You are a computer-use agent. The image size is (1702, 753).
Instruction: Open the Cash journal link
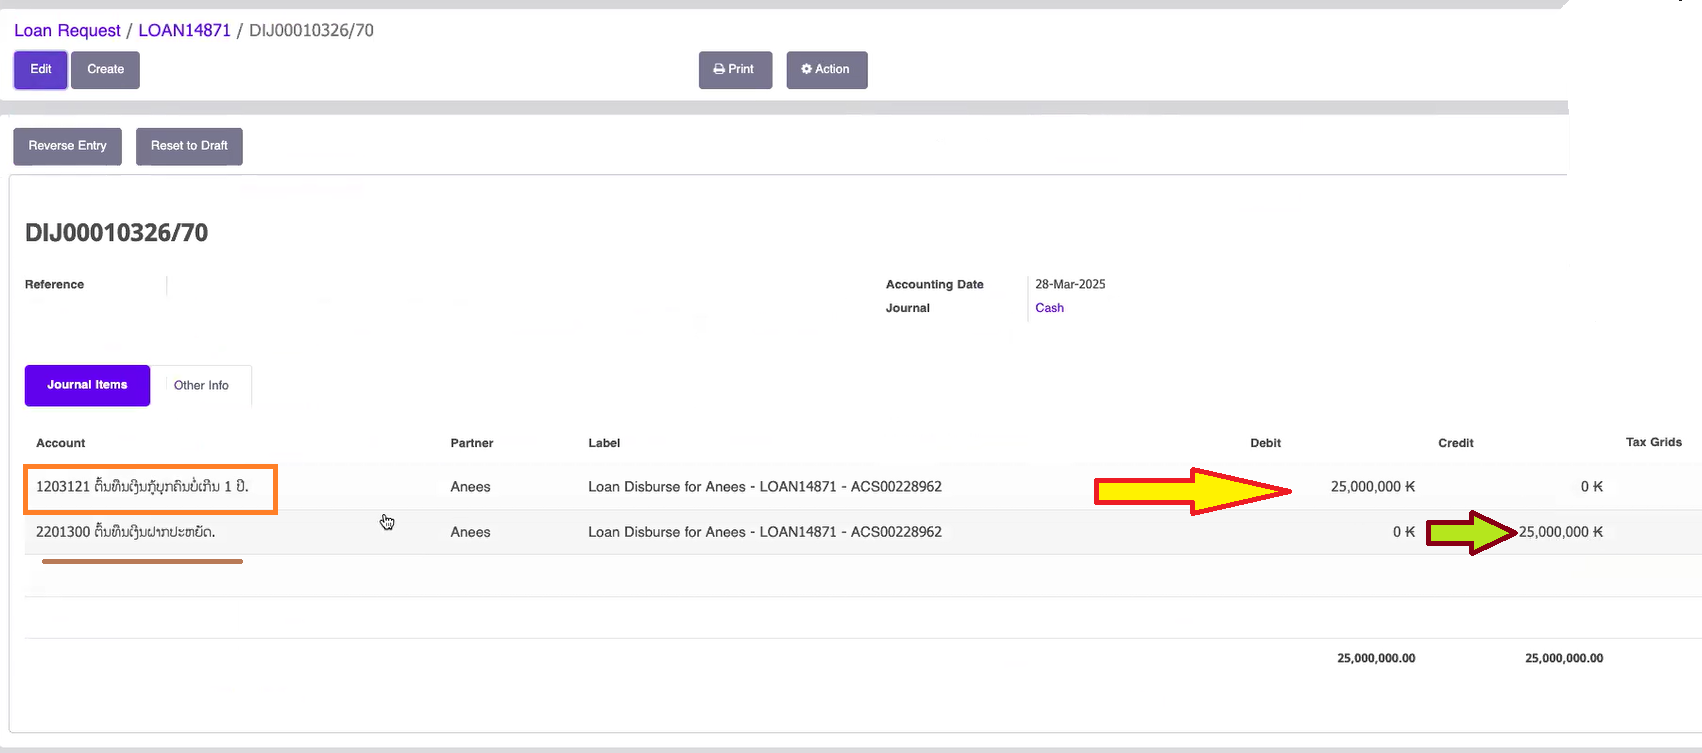click(1049, 308)
